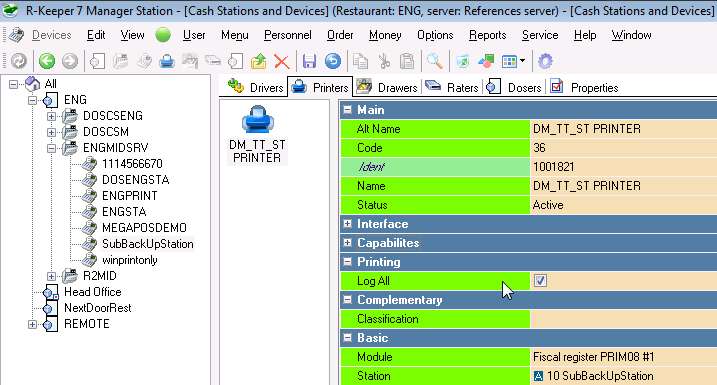Click the green back arrow button
This screenshot has width=717, height=385.
click(x=47, y=61)
